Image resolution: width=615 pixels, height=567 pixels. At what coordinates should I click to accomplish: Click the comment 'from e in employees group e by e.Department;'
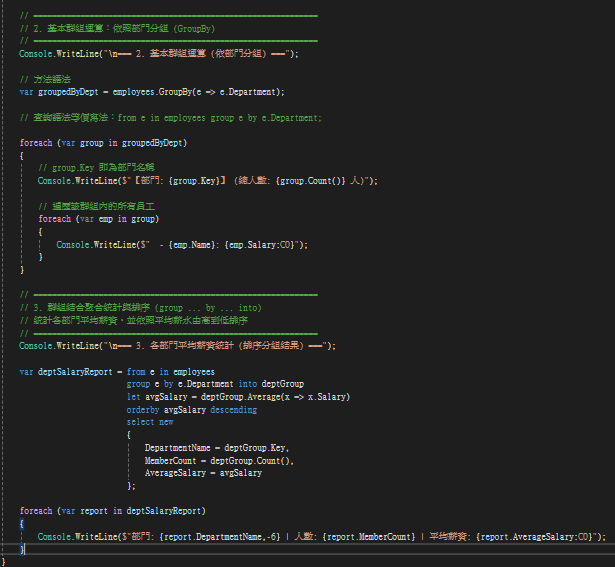click(x=220, y=118)
